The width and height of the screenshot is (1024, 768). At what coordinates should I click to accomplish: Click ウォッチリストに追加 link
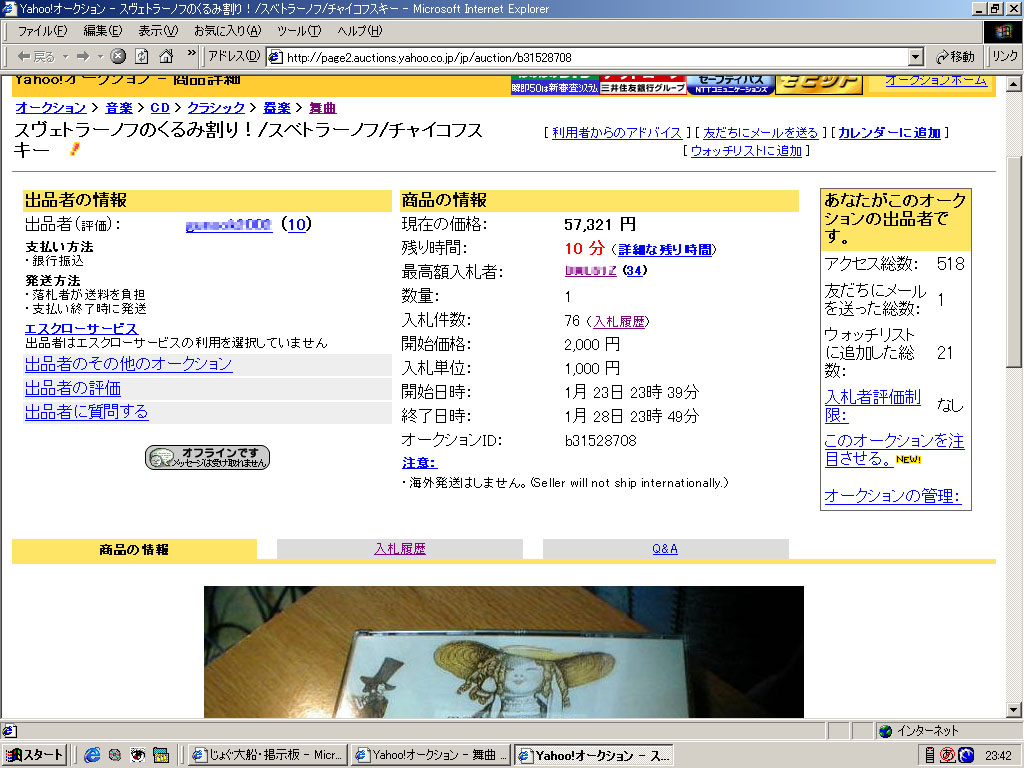click(746, 151)
